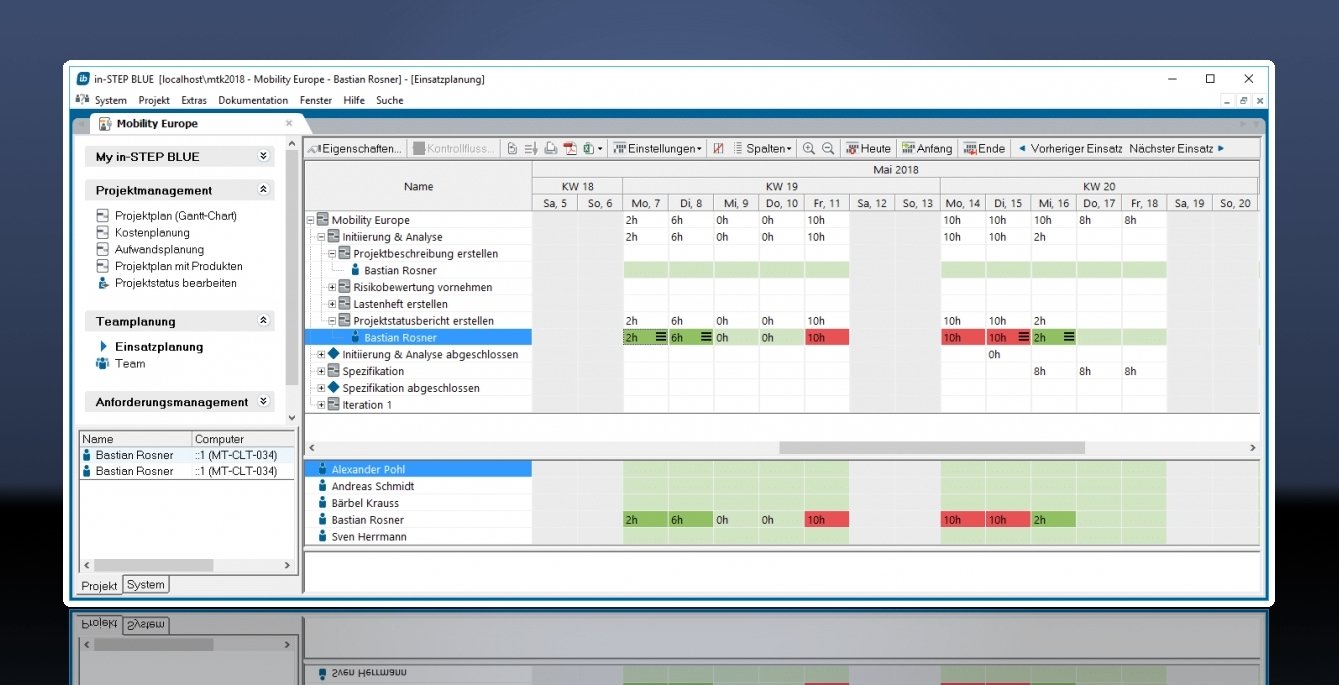The width and height of the screenshot is (1339, 685).
Task: Select Andreas Schmidt in resource list
Action: pyautogui.click(x=418, y=486)
